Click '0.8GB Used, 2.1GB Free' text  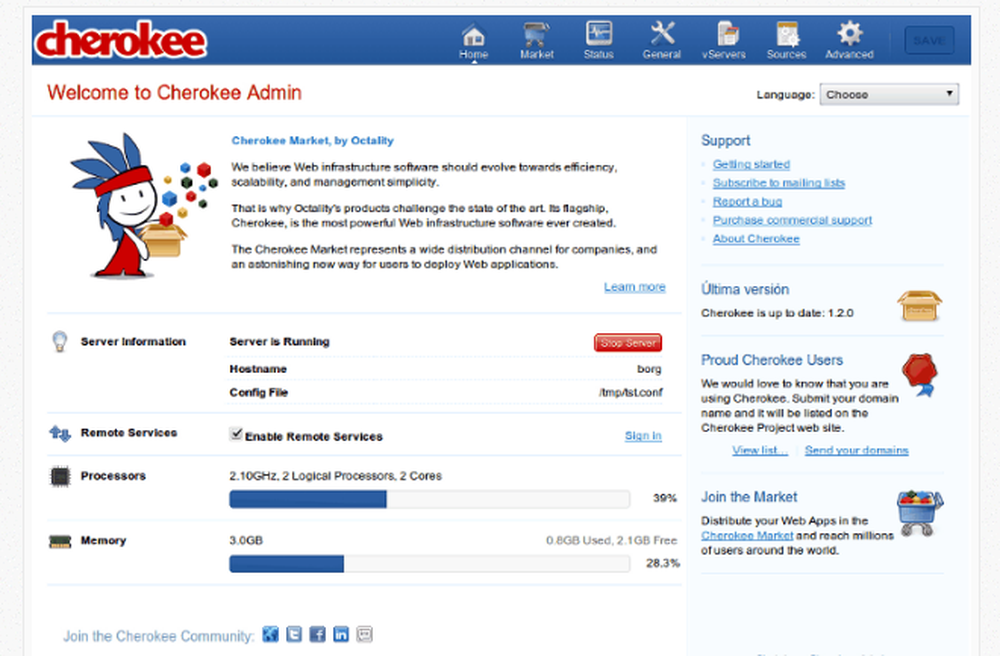[x=612, y=541]
